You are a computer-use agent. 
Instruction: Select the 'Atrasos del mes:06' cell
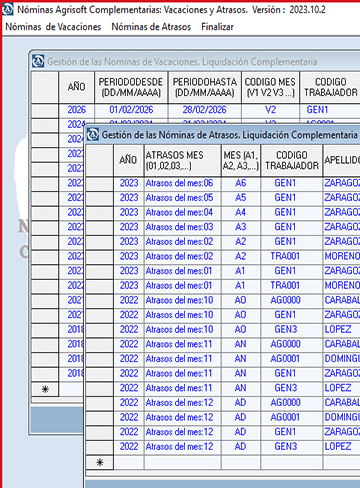[x=182, y=183]
